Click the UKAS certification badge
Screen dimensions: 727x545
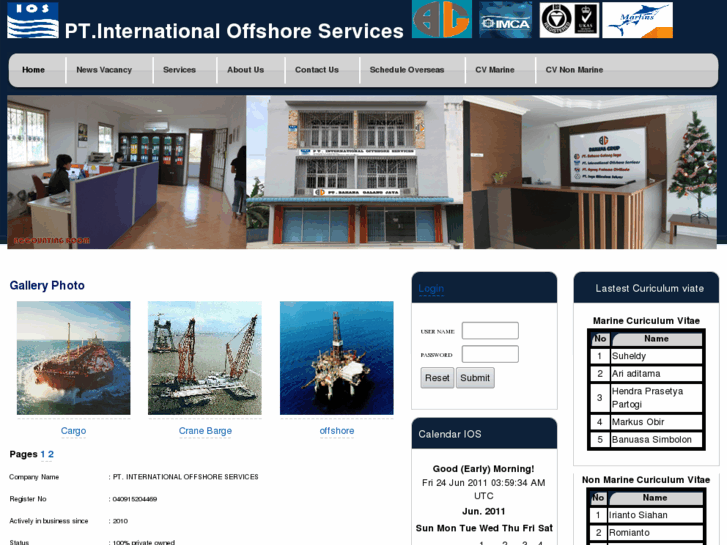(587, 19)
